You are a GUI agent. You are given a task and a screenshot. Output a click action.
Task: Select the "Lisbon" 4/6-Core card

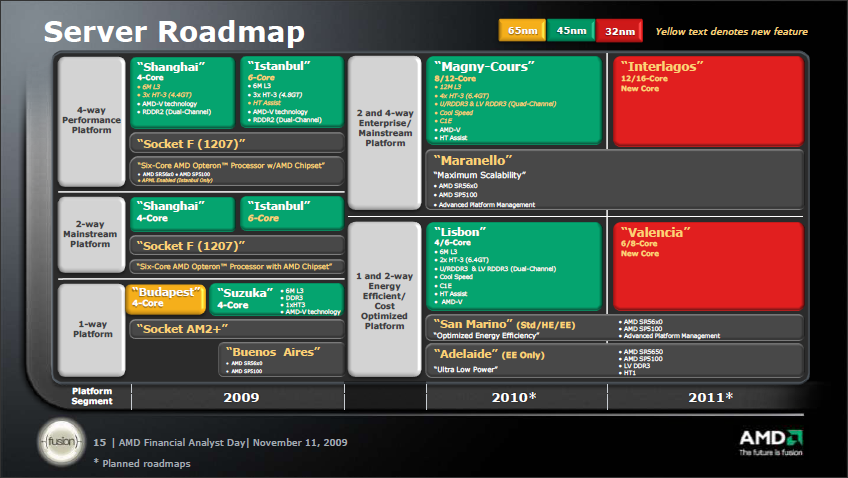tap(514, 267)
